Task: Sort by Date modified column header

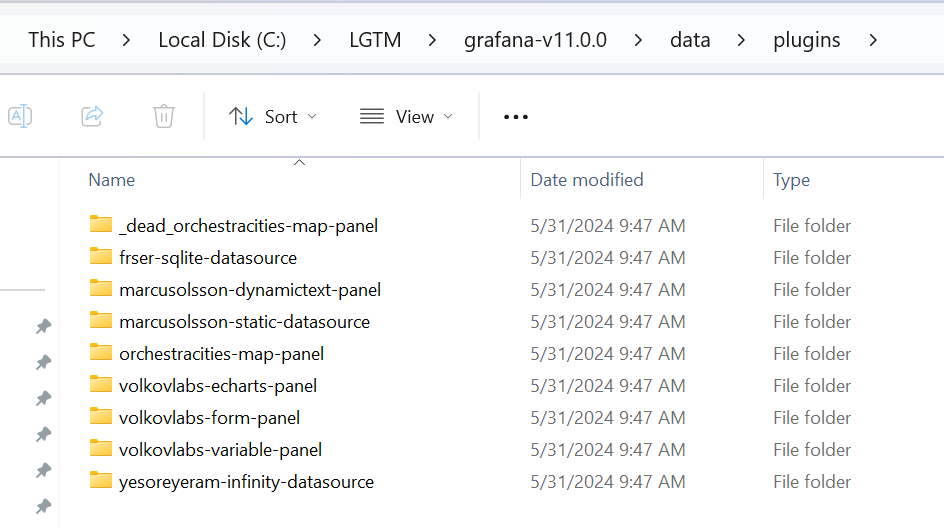Action: coord(587,180)
